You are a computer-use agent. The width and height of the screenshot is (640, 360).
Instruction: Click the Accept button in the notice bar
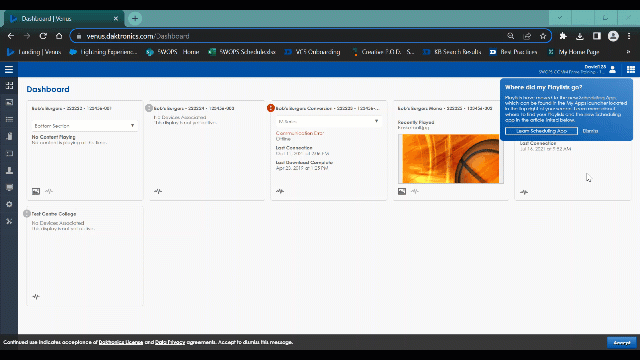pos(621,342)
